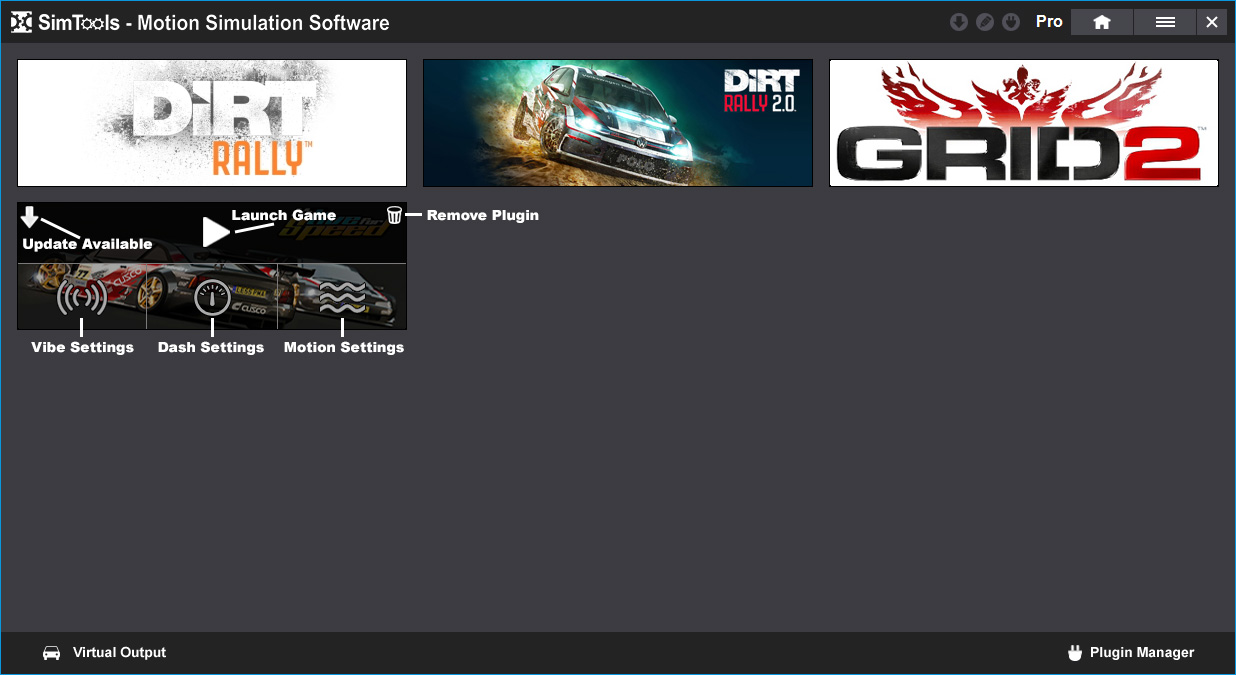Click the SimTools logo icon

(21, 22)
